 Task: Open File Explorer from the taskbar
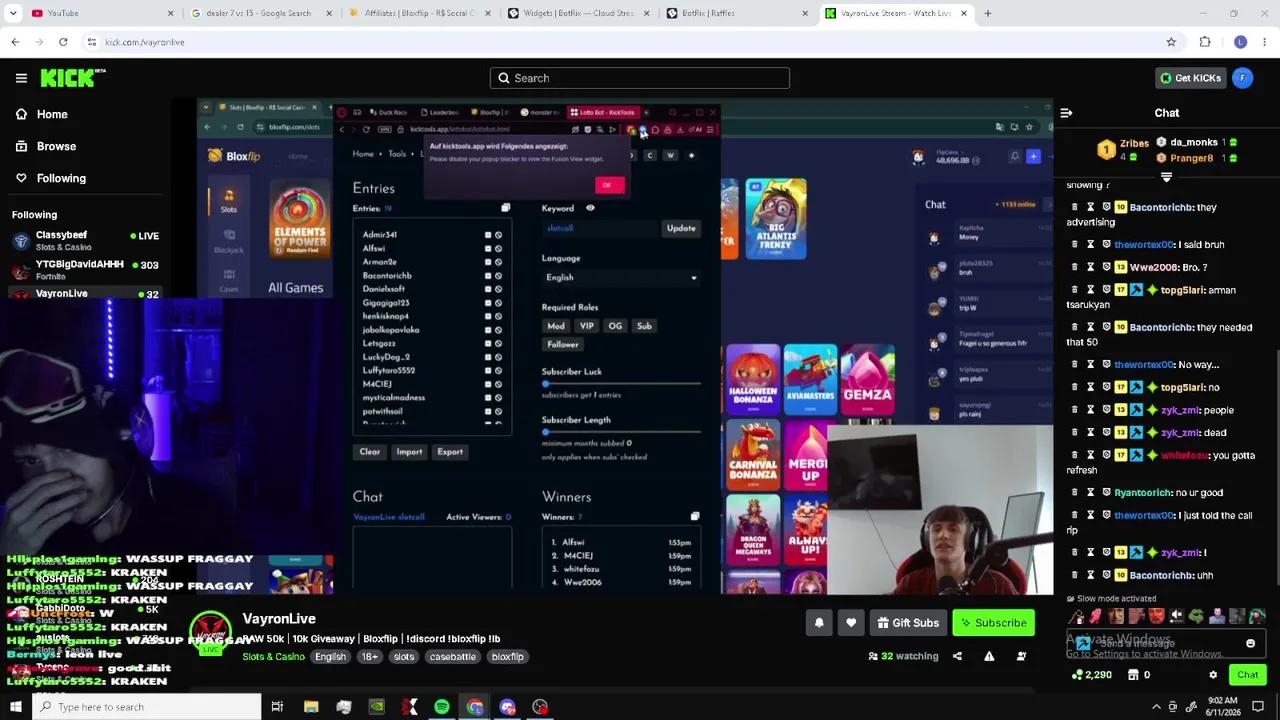[311, 707]
